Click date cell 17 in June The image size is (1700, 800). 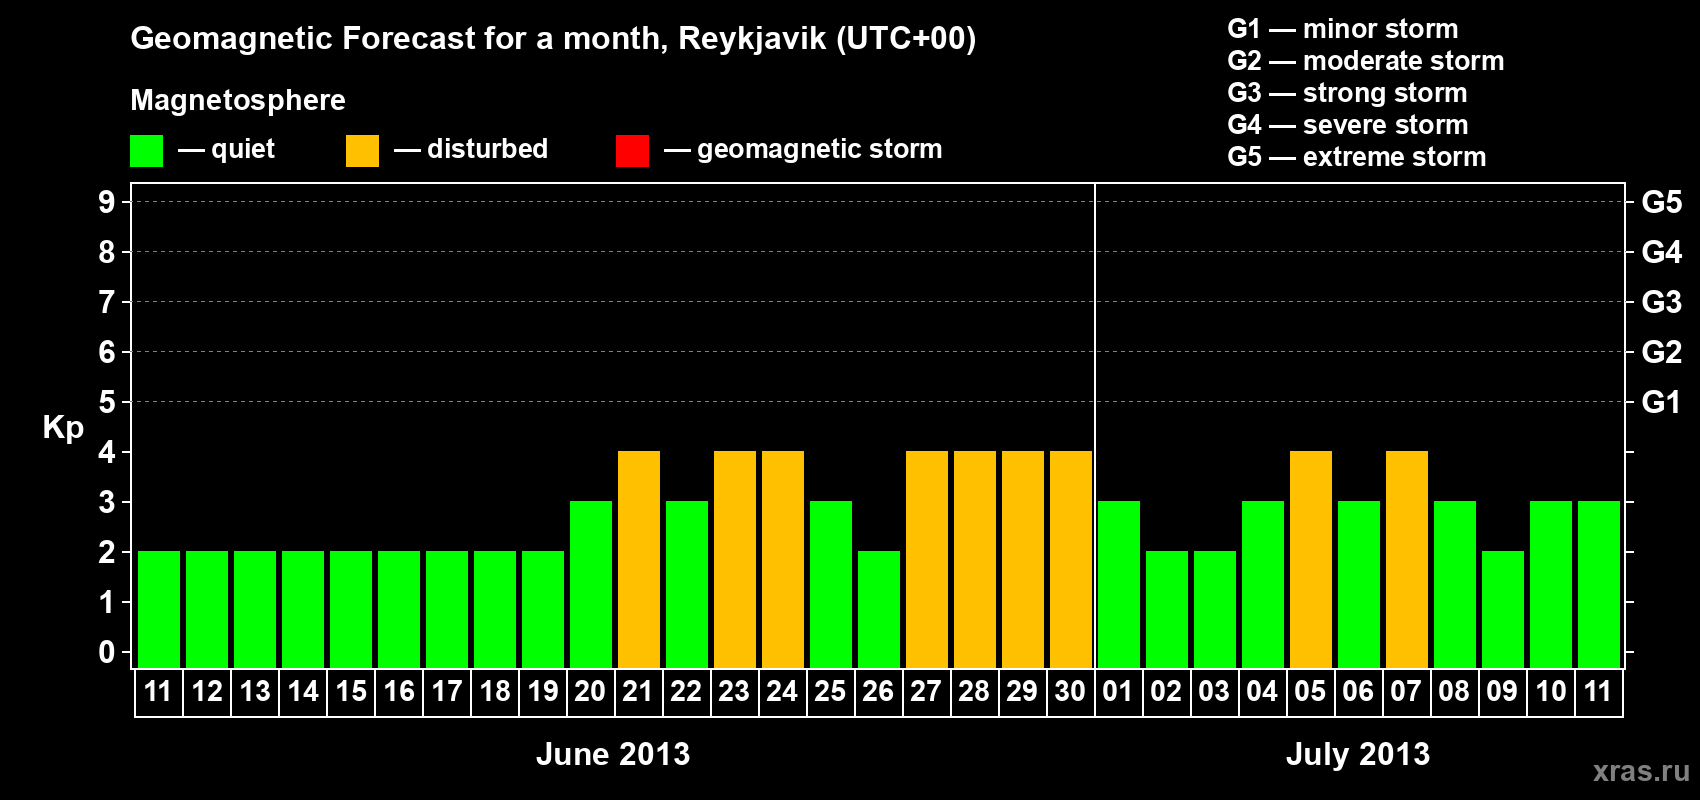447,692
